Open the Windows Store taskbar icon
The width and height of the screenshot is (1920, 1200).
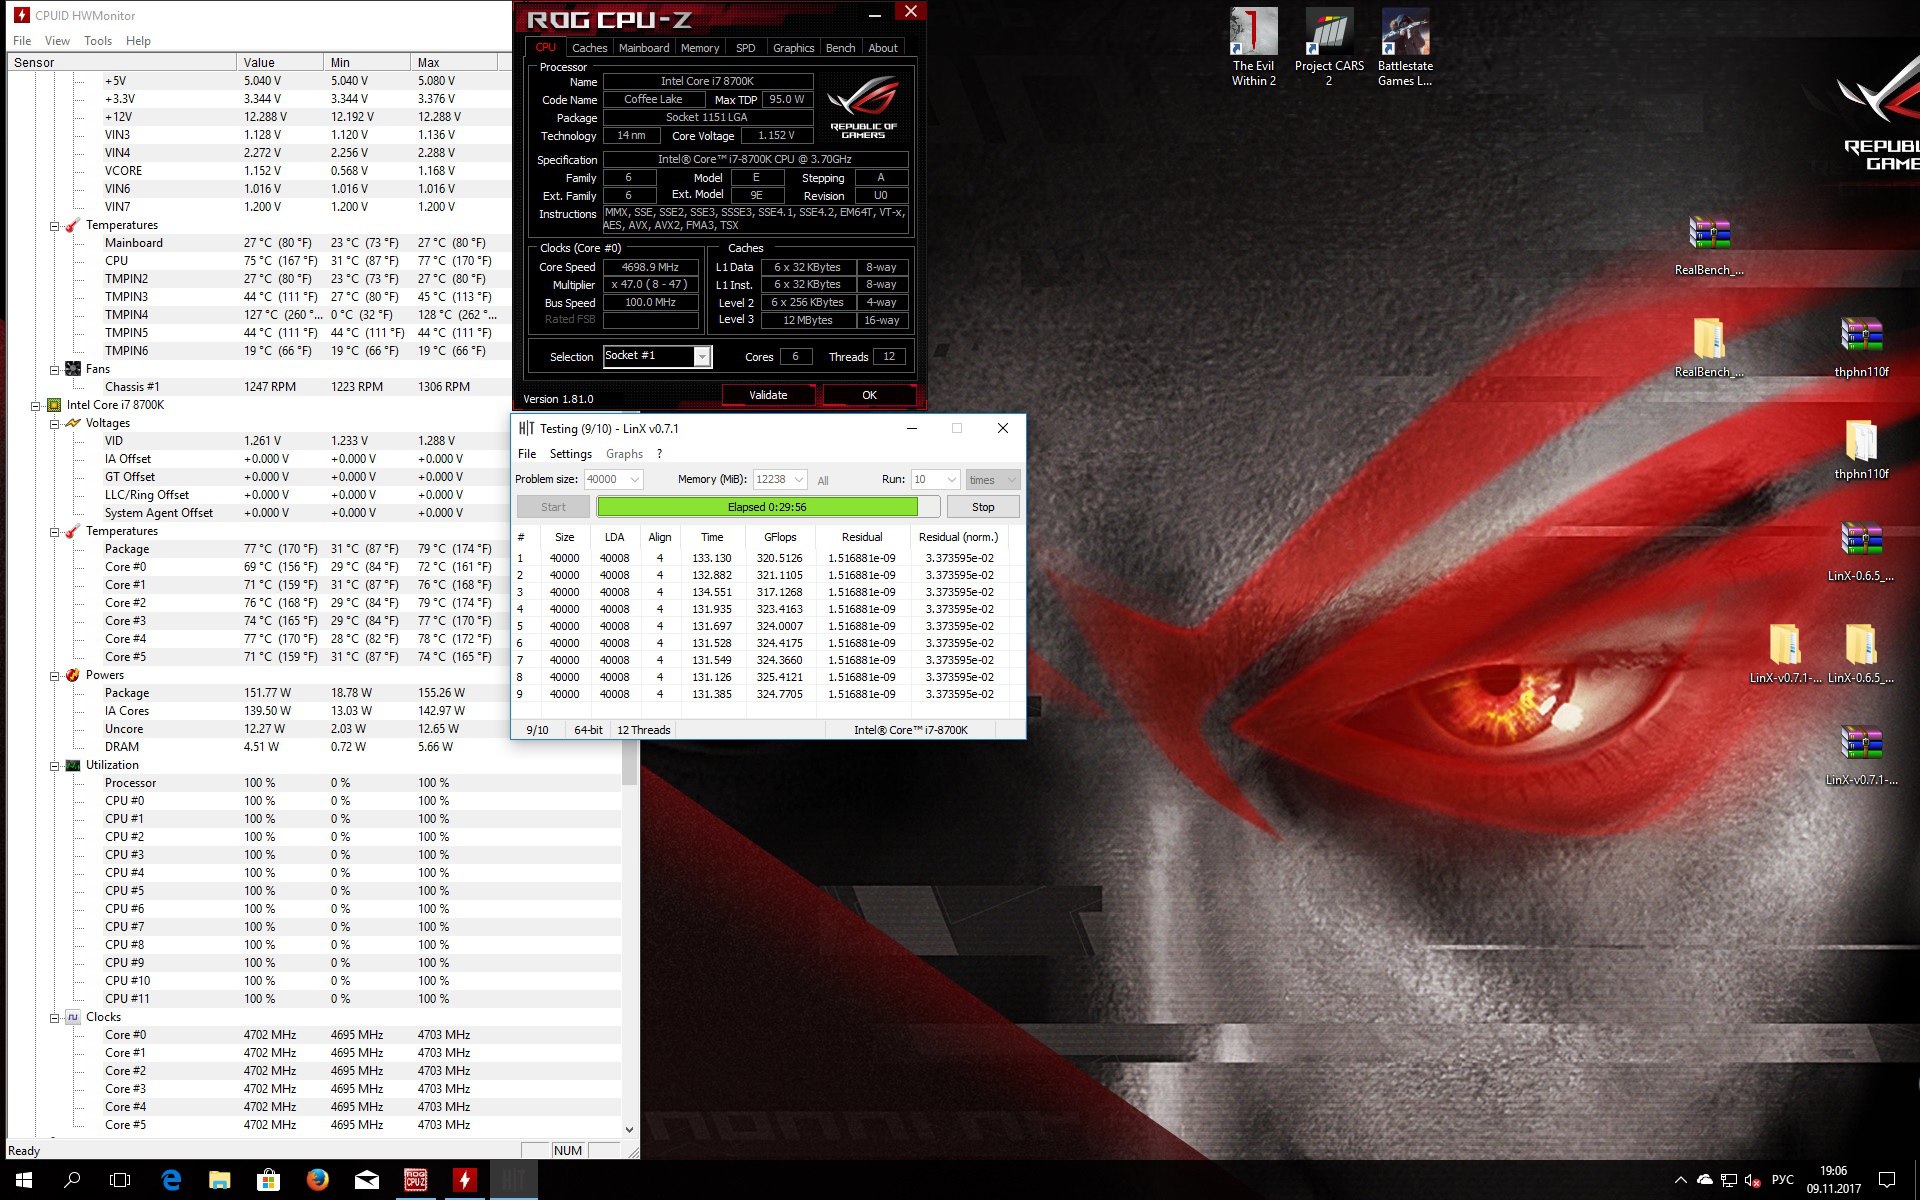click(268, 1180)
